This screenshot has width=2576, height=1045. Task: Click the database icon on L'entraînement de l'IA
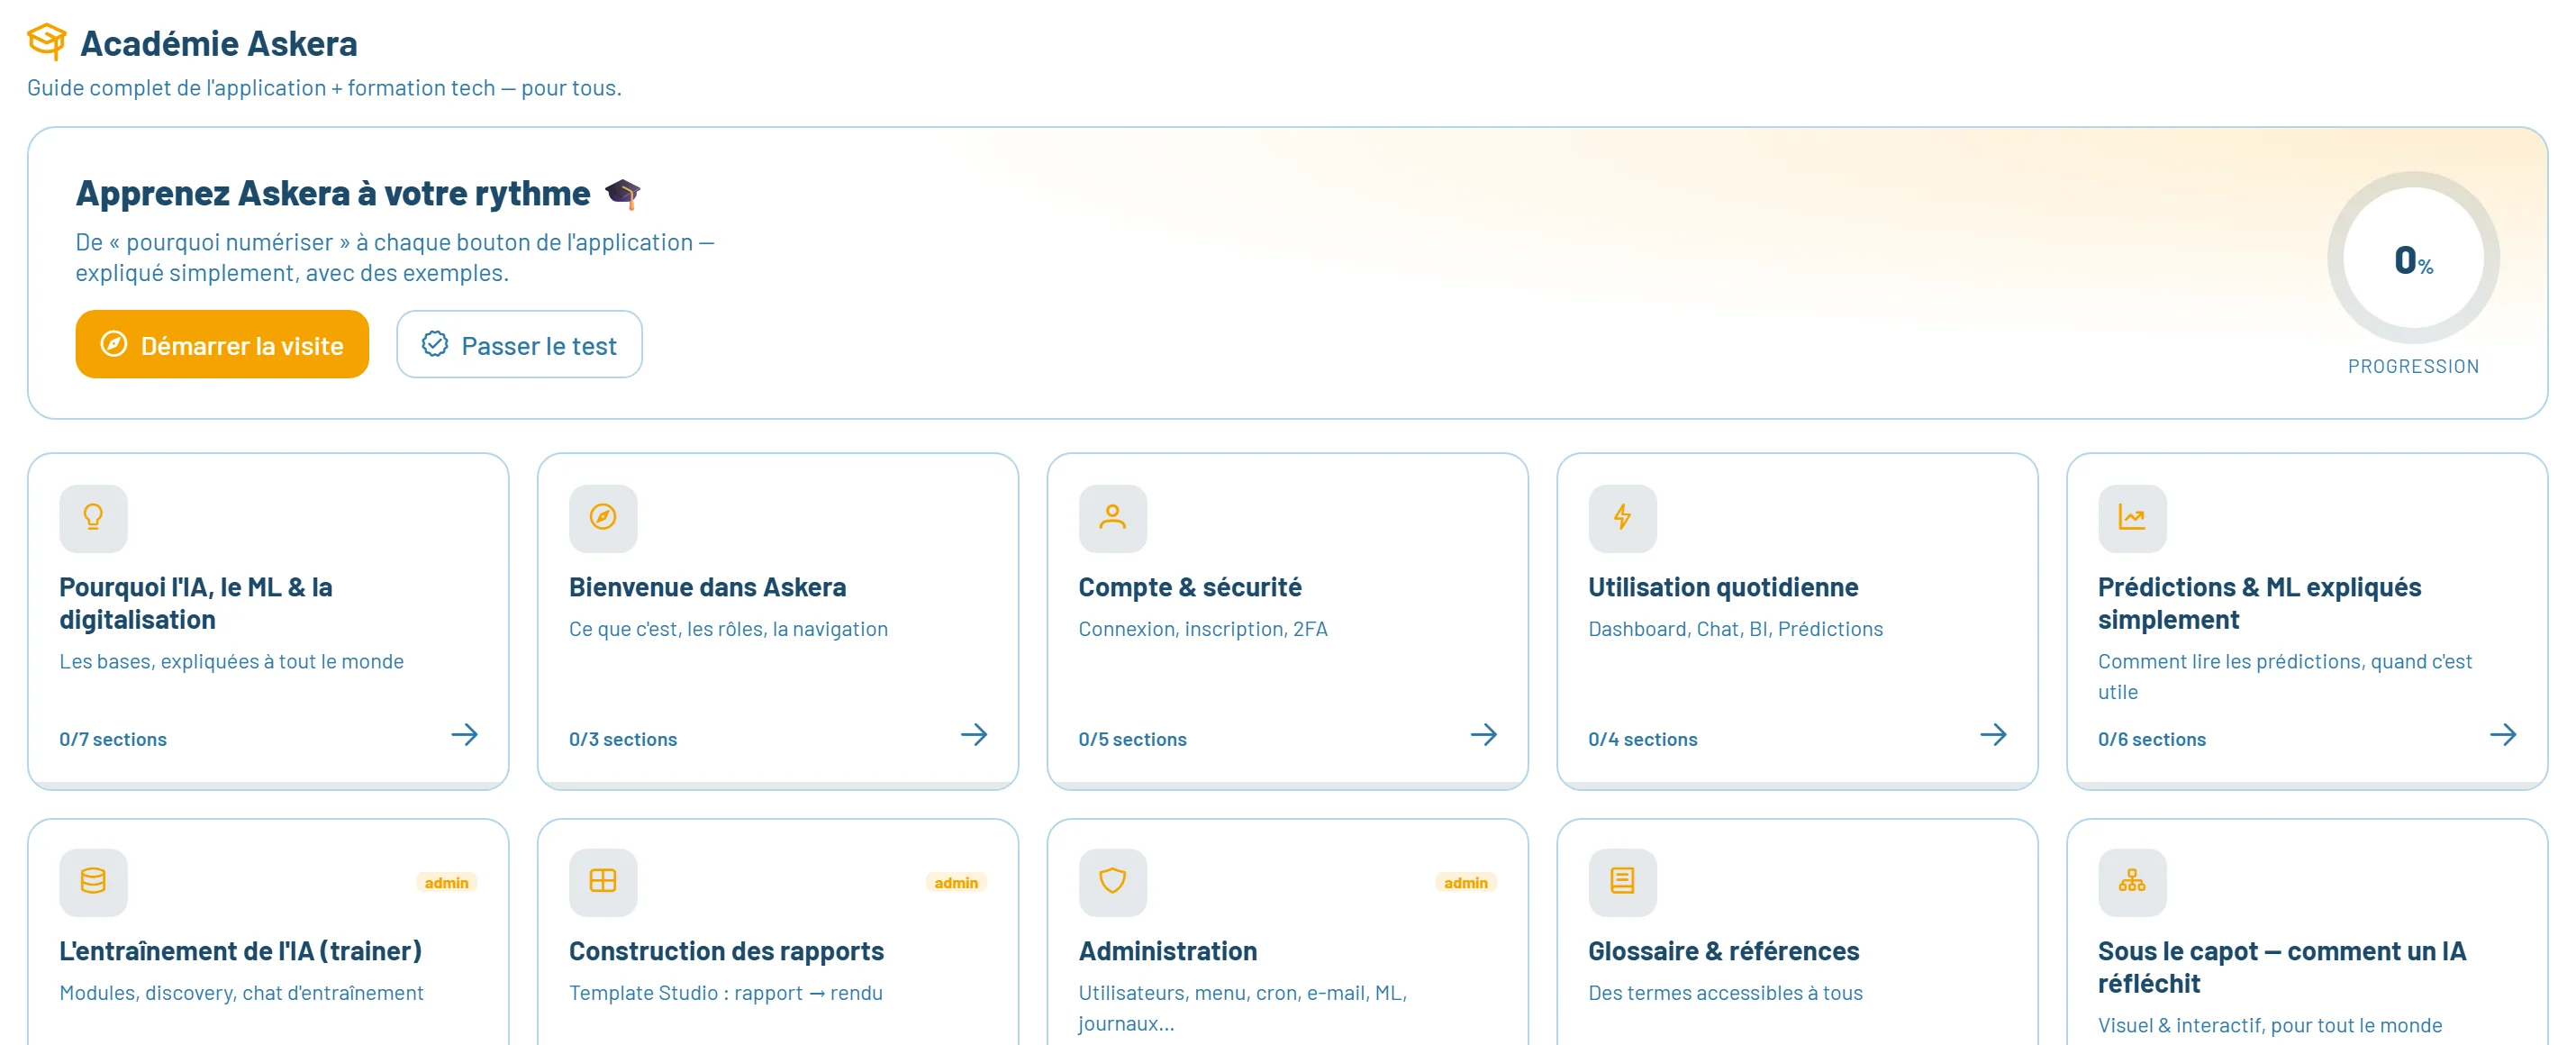click(93, 882)
